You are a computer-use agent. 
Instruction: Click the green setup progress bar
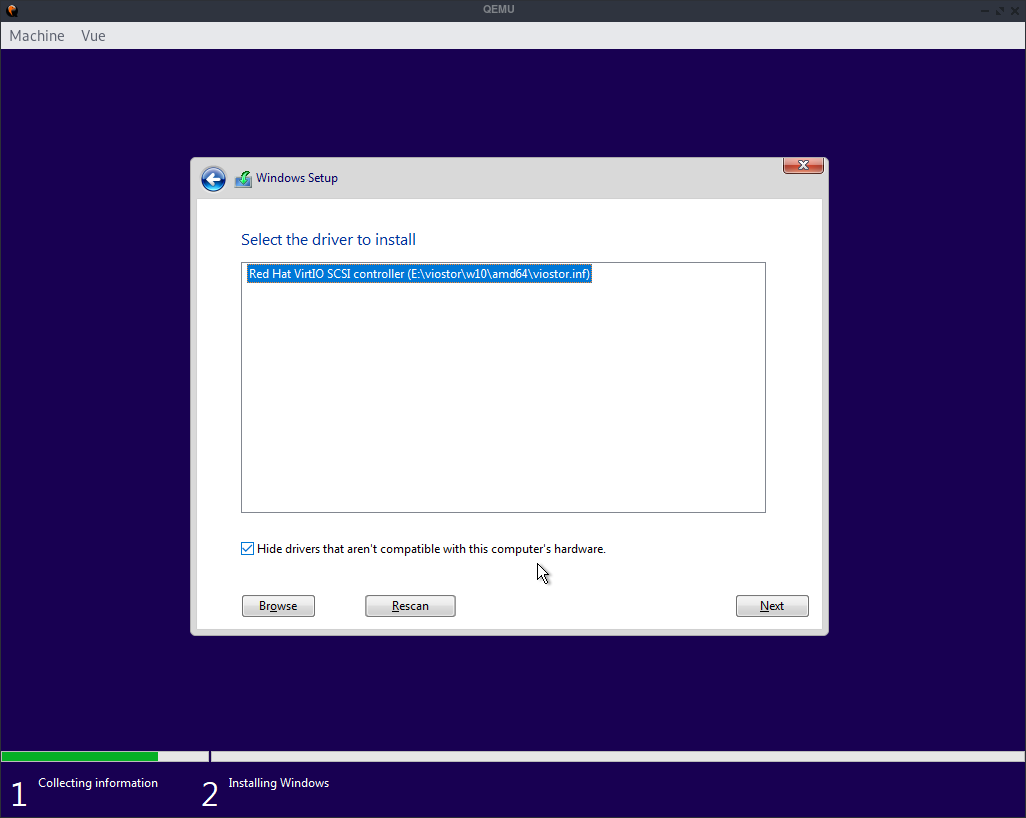(x=79, y=756)
